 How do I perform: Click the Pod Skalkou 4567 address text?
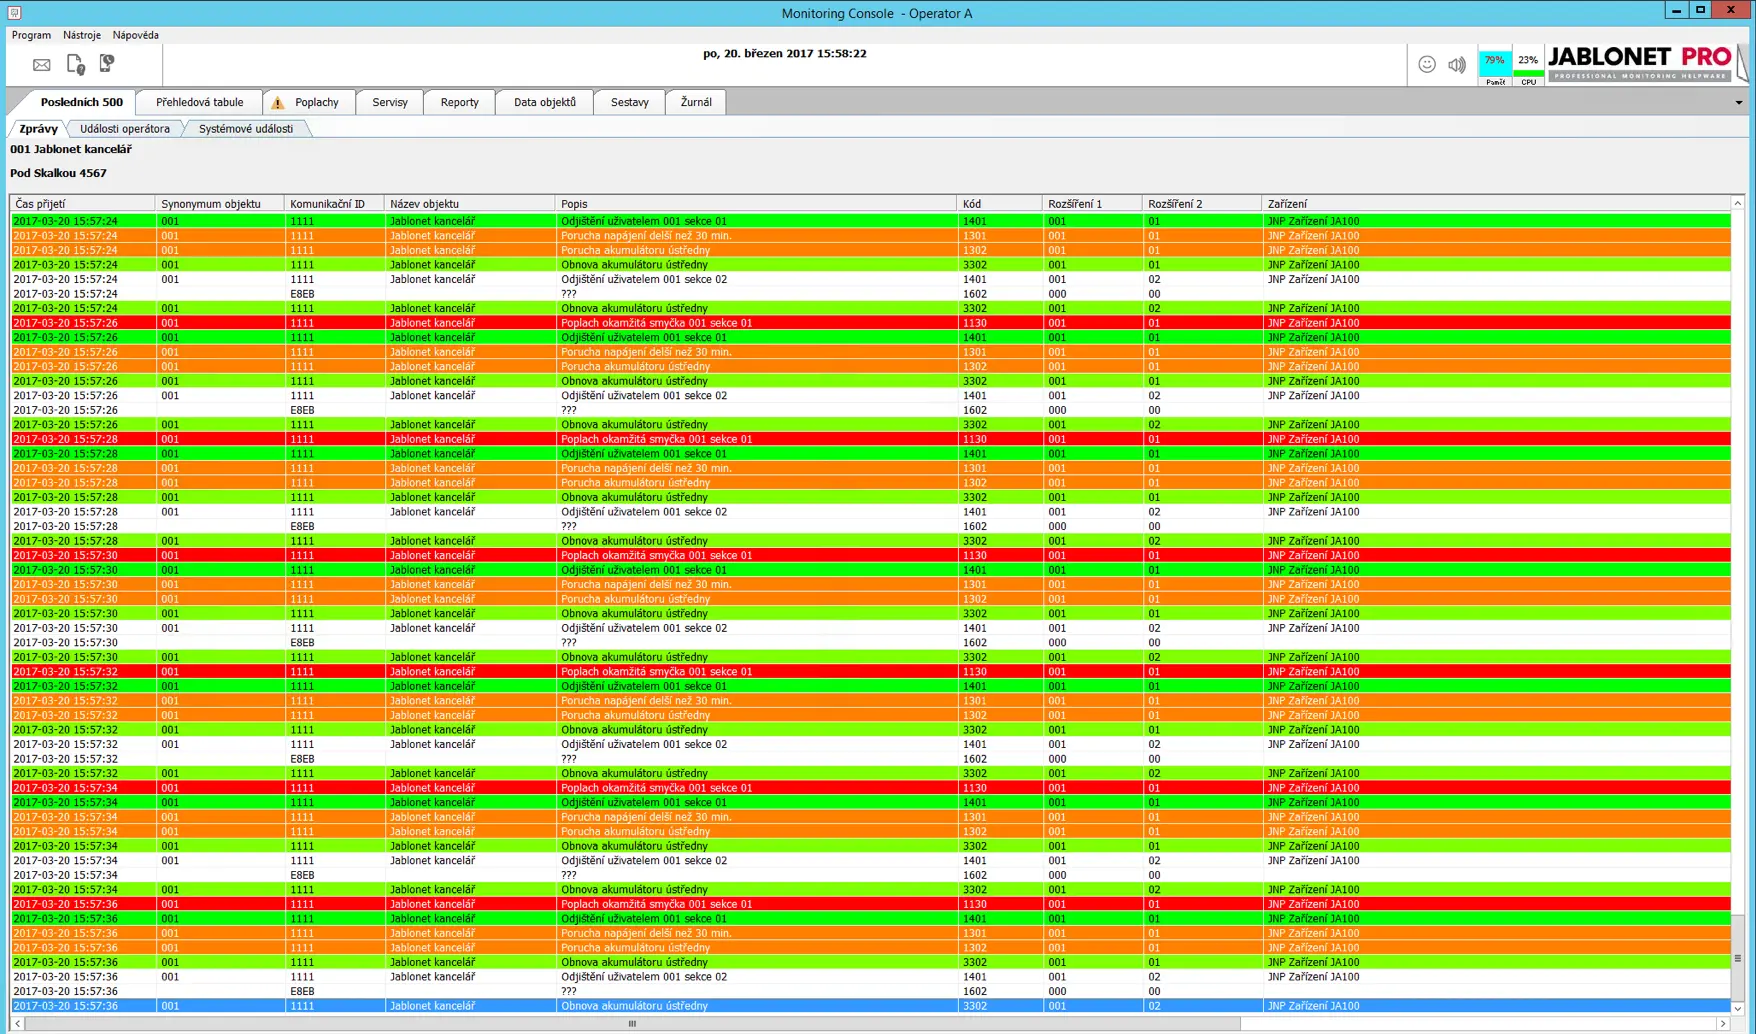(58, 173)
